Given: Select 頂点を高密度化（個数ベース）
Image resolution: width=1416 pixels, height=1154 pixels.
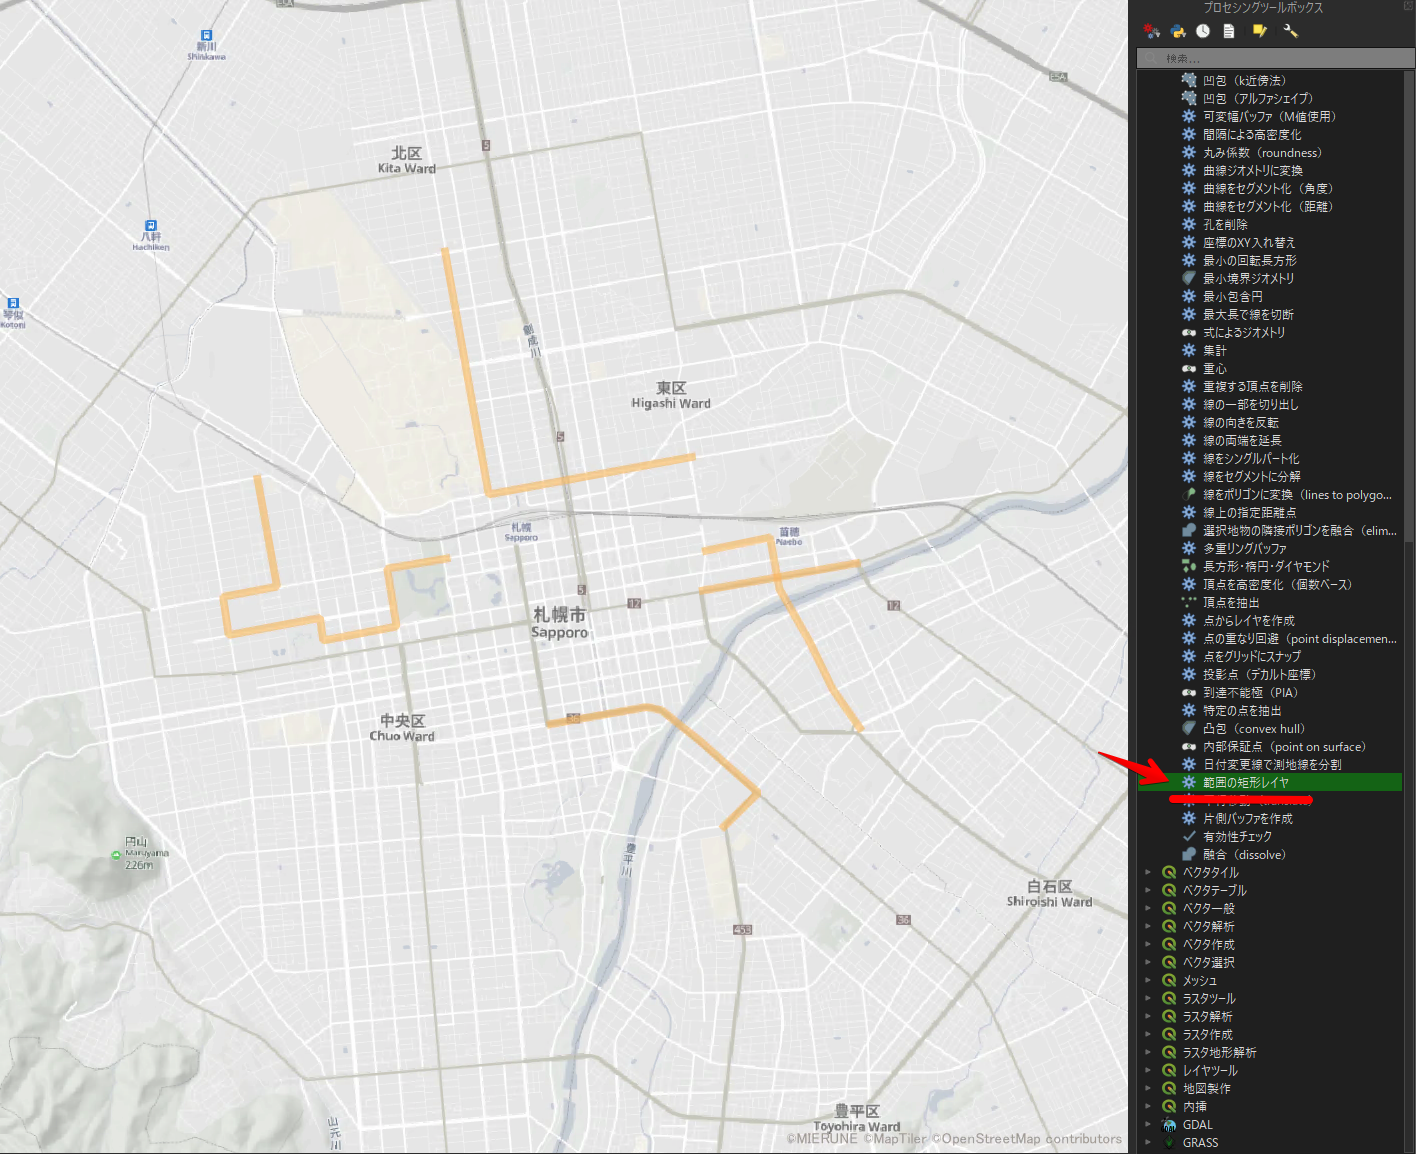Looking at the screenshot, I should 1277,584.
